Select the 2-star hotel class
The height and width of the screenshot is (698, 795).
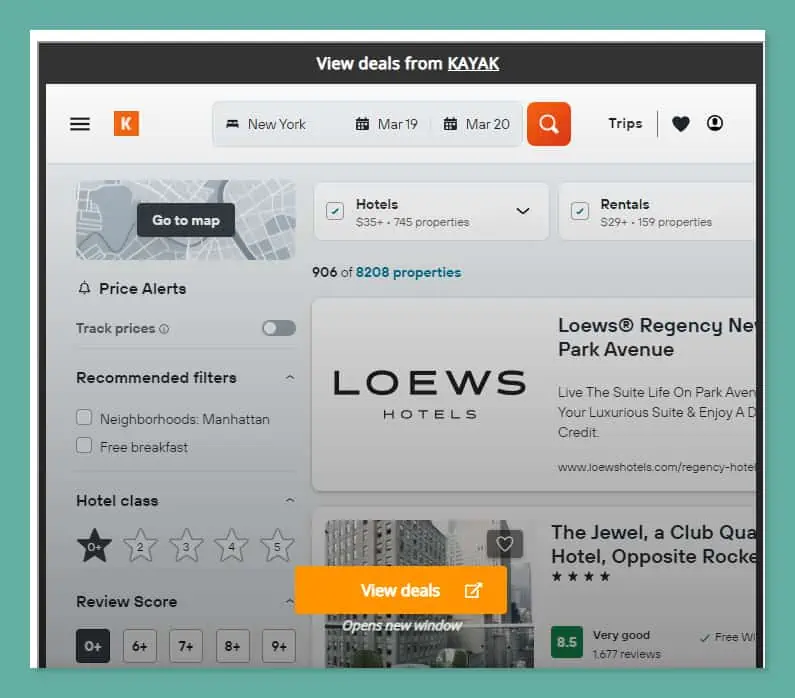[140, 546]
